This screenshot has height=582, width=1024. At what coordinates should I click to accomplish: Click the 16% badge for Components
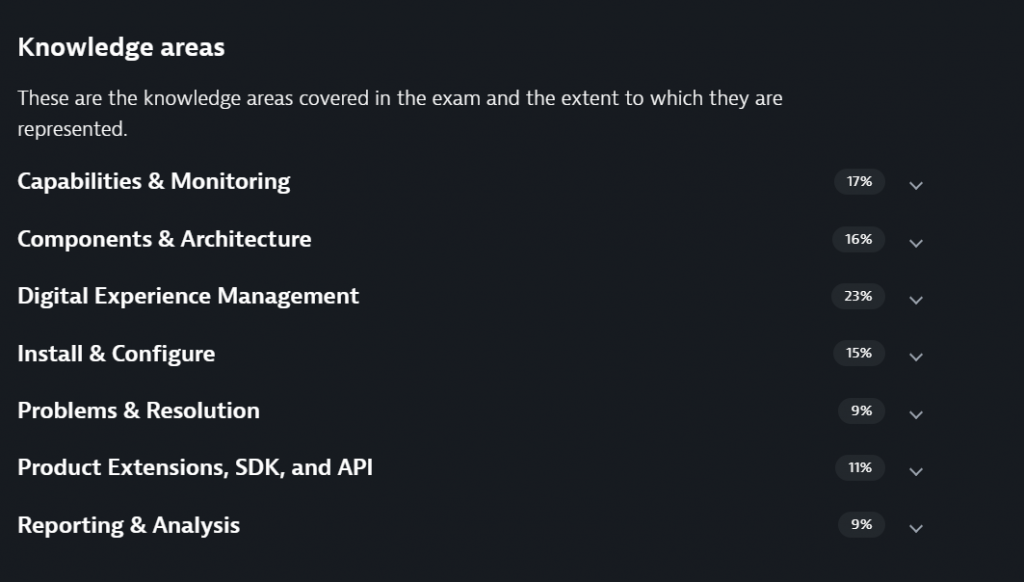[858, 239]
